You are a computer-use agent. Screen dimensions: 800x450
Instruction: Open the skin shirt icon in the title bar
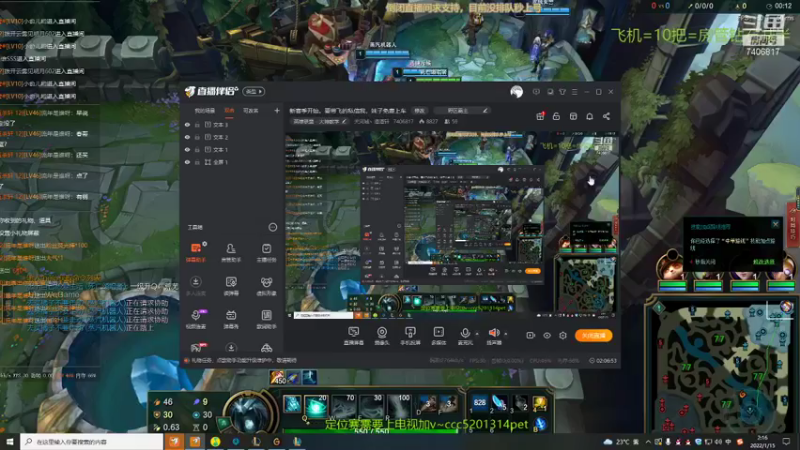pyautogui.click(x=562, y=92)
